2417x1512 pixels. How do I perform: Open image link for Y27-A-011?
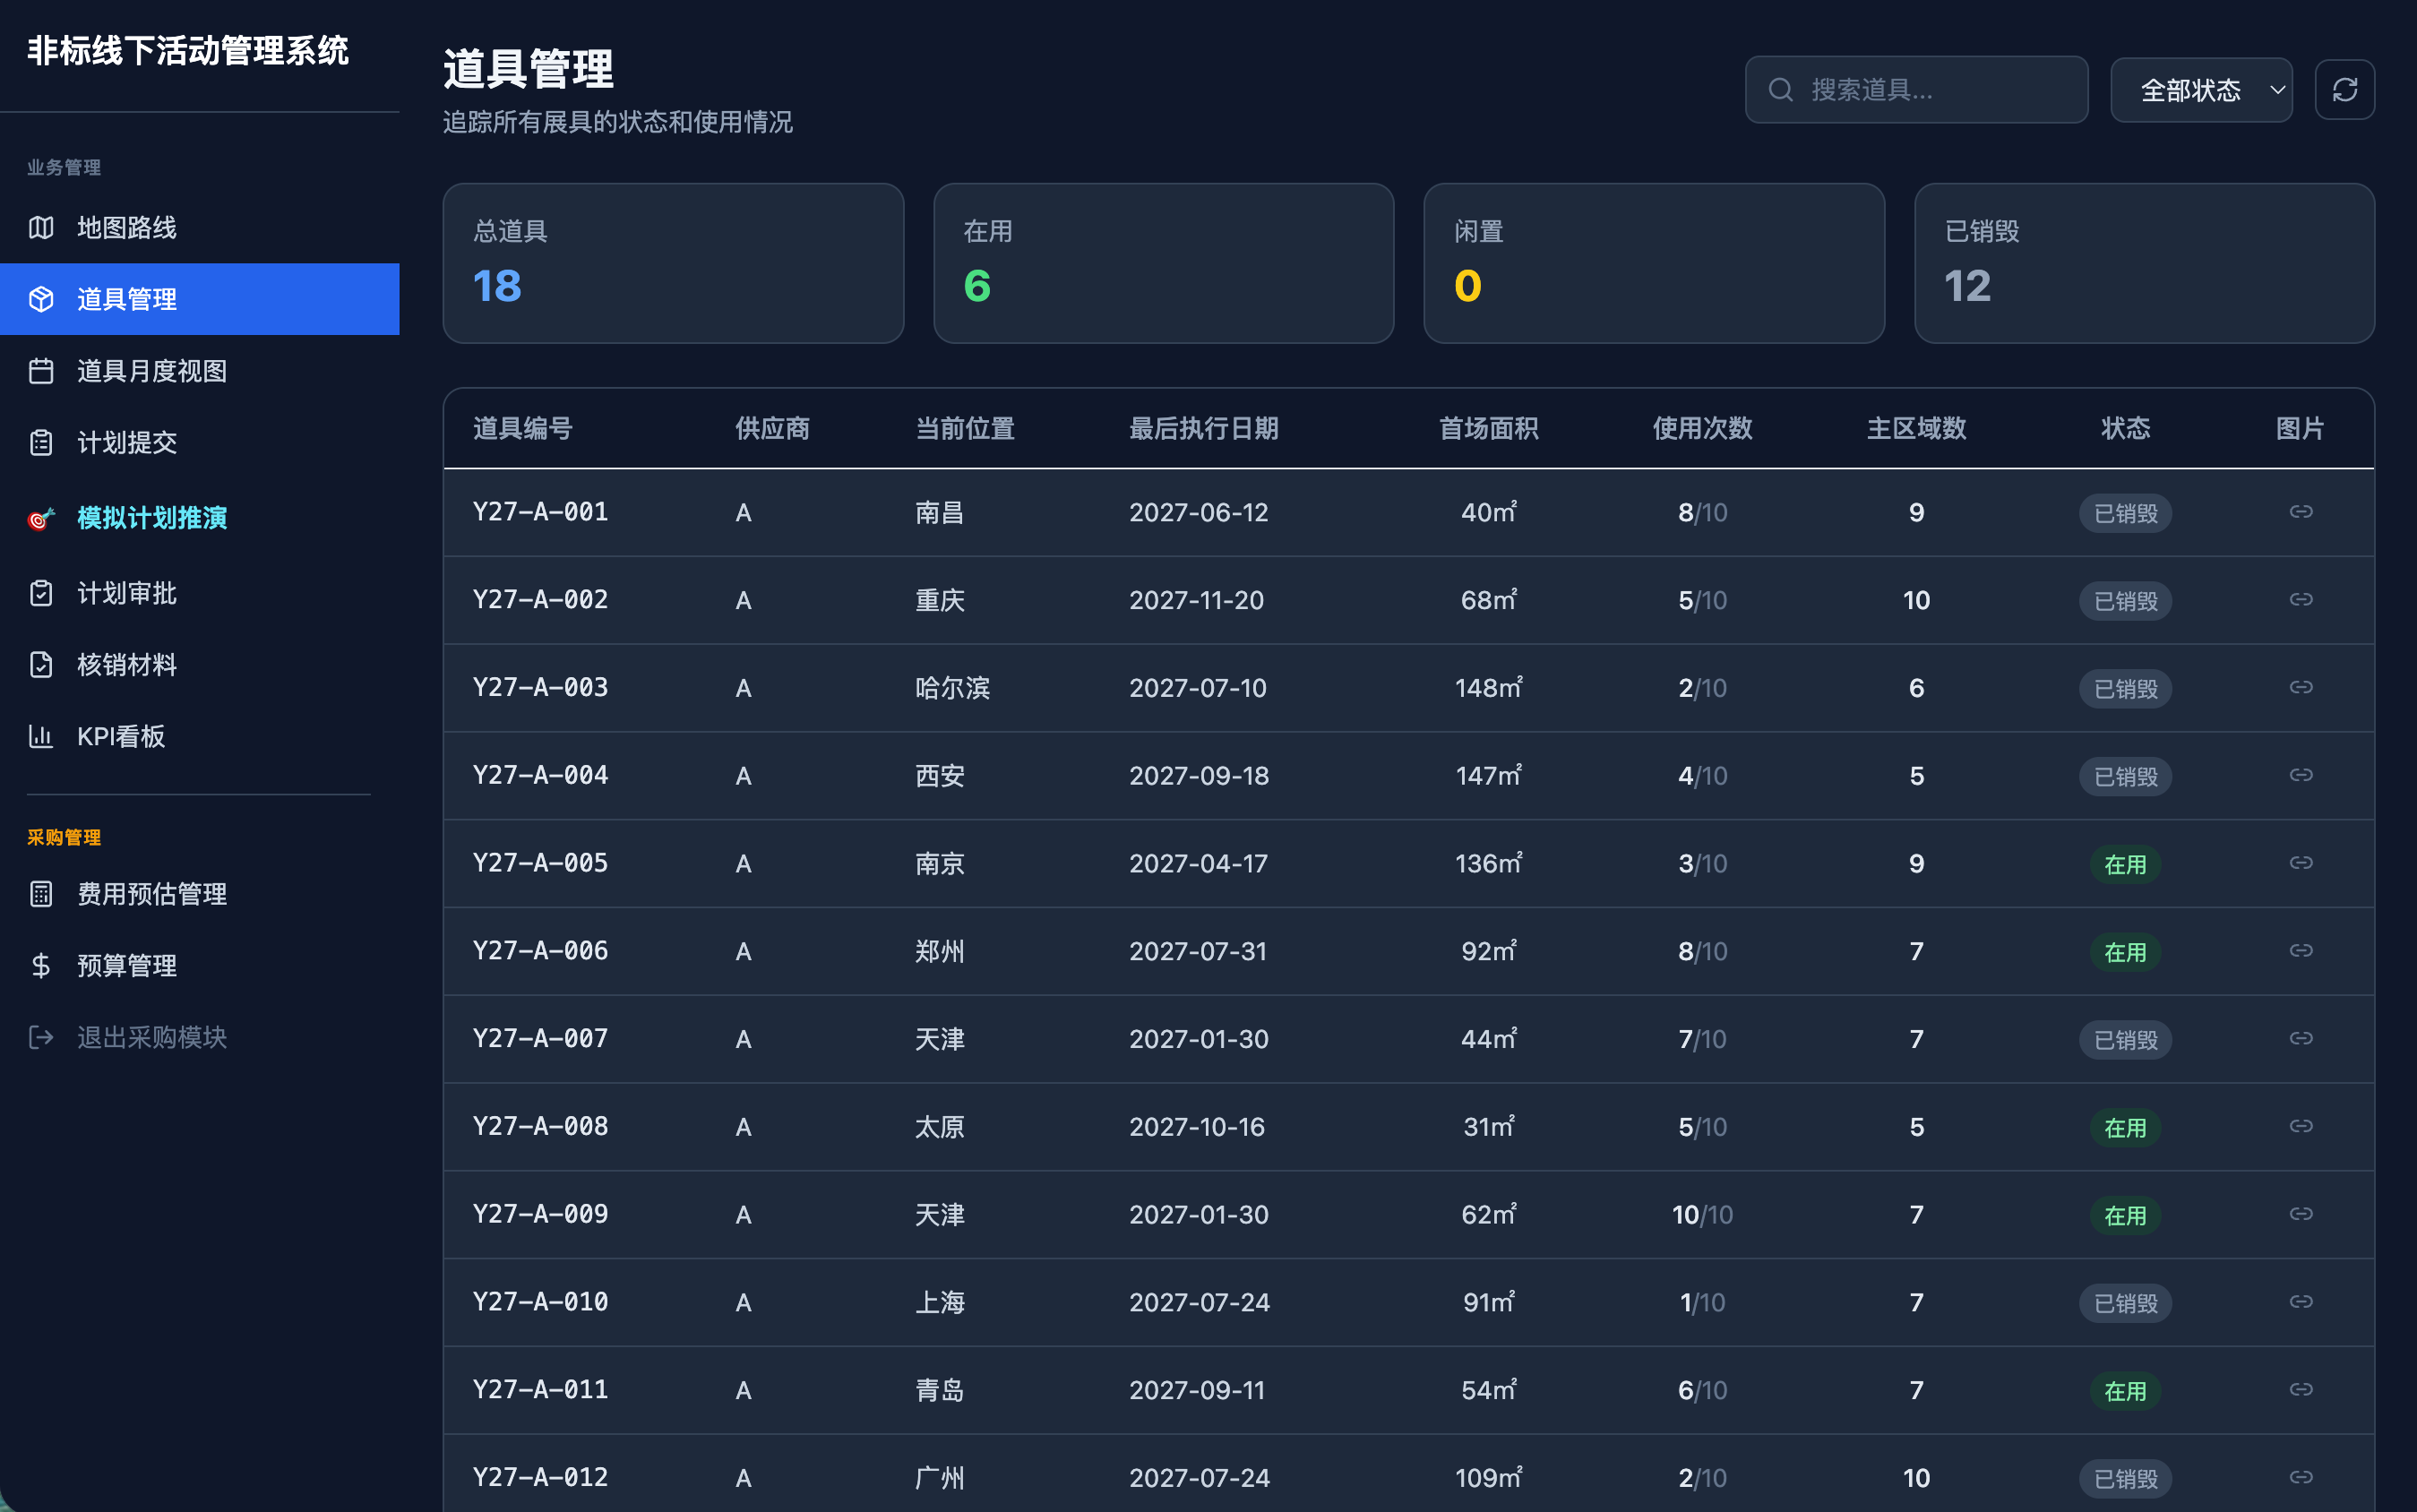tap(2300, 1389)
